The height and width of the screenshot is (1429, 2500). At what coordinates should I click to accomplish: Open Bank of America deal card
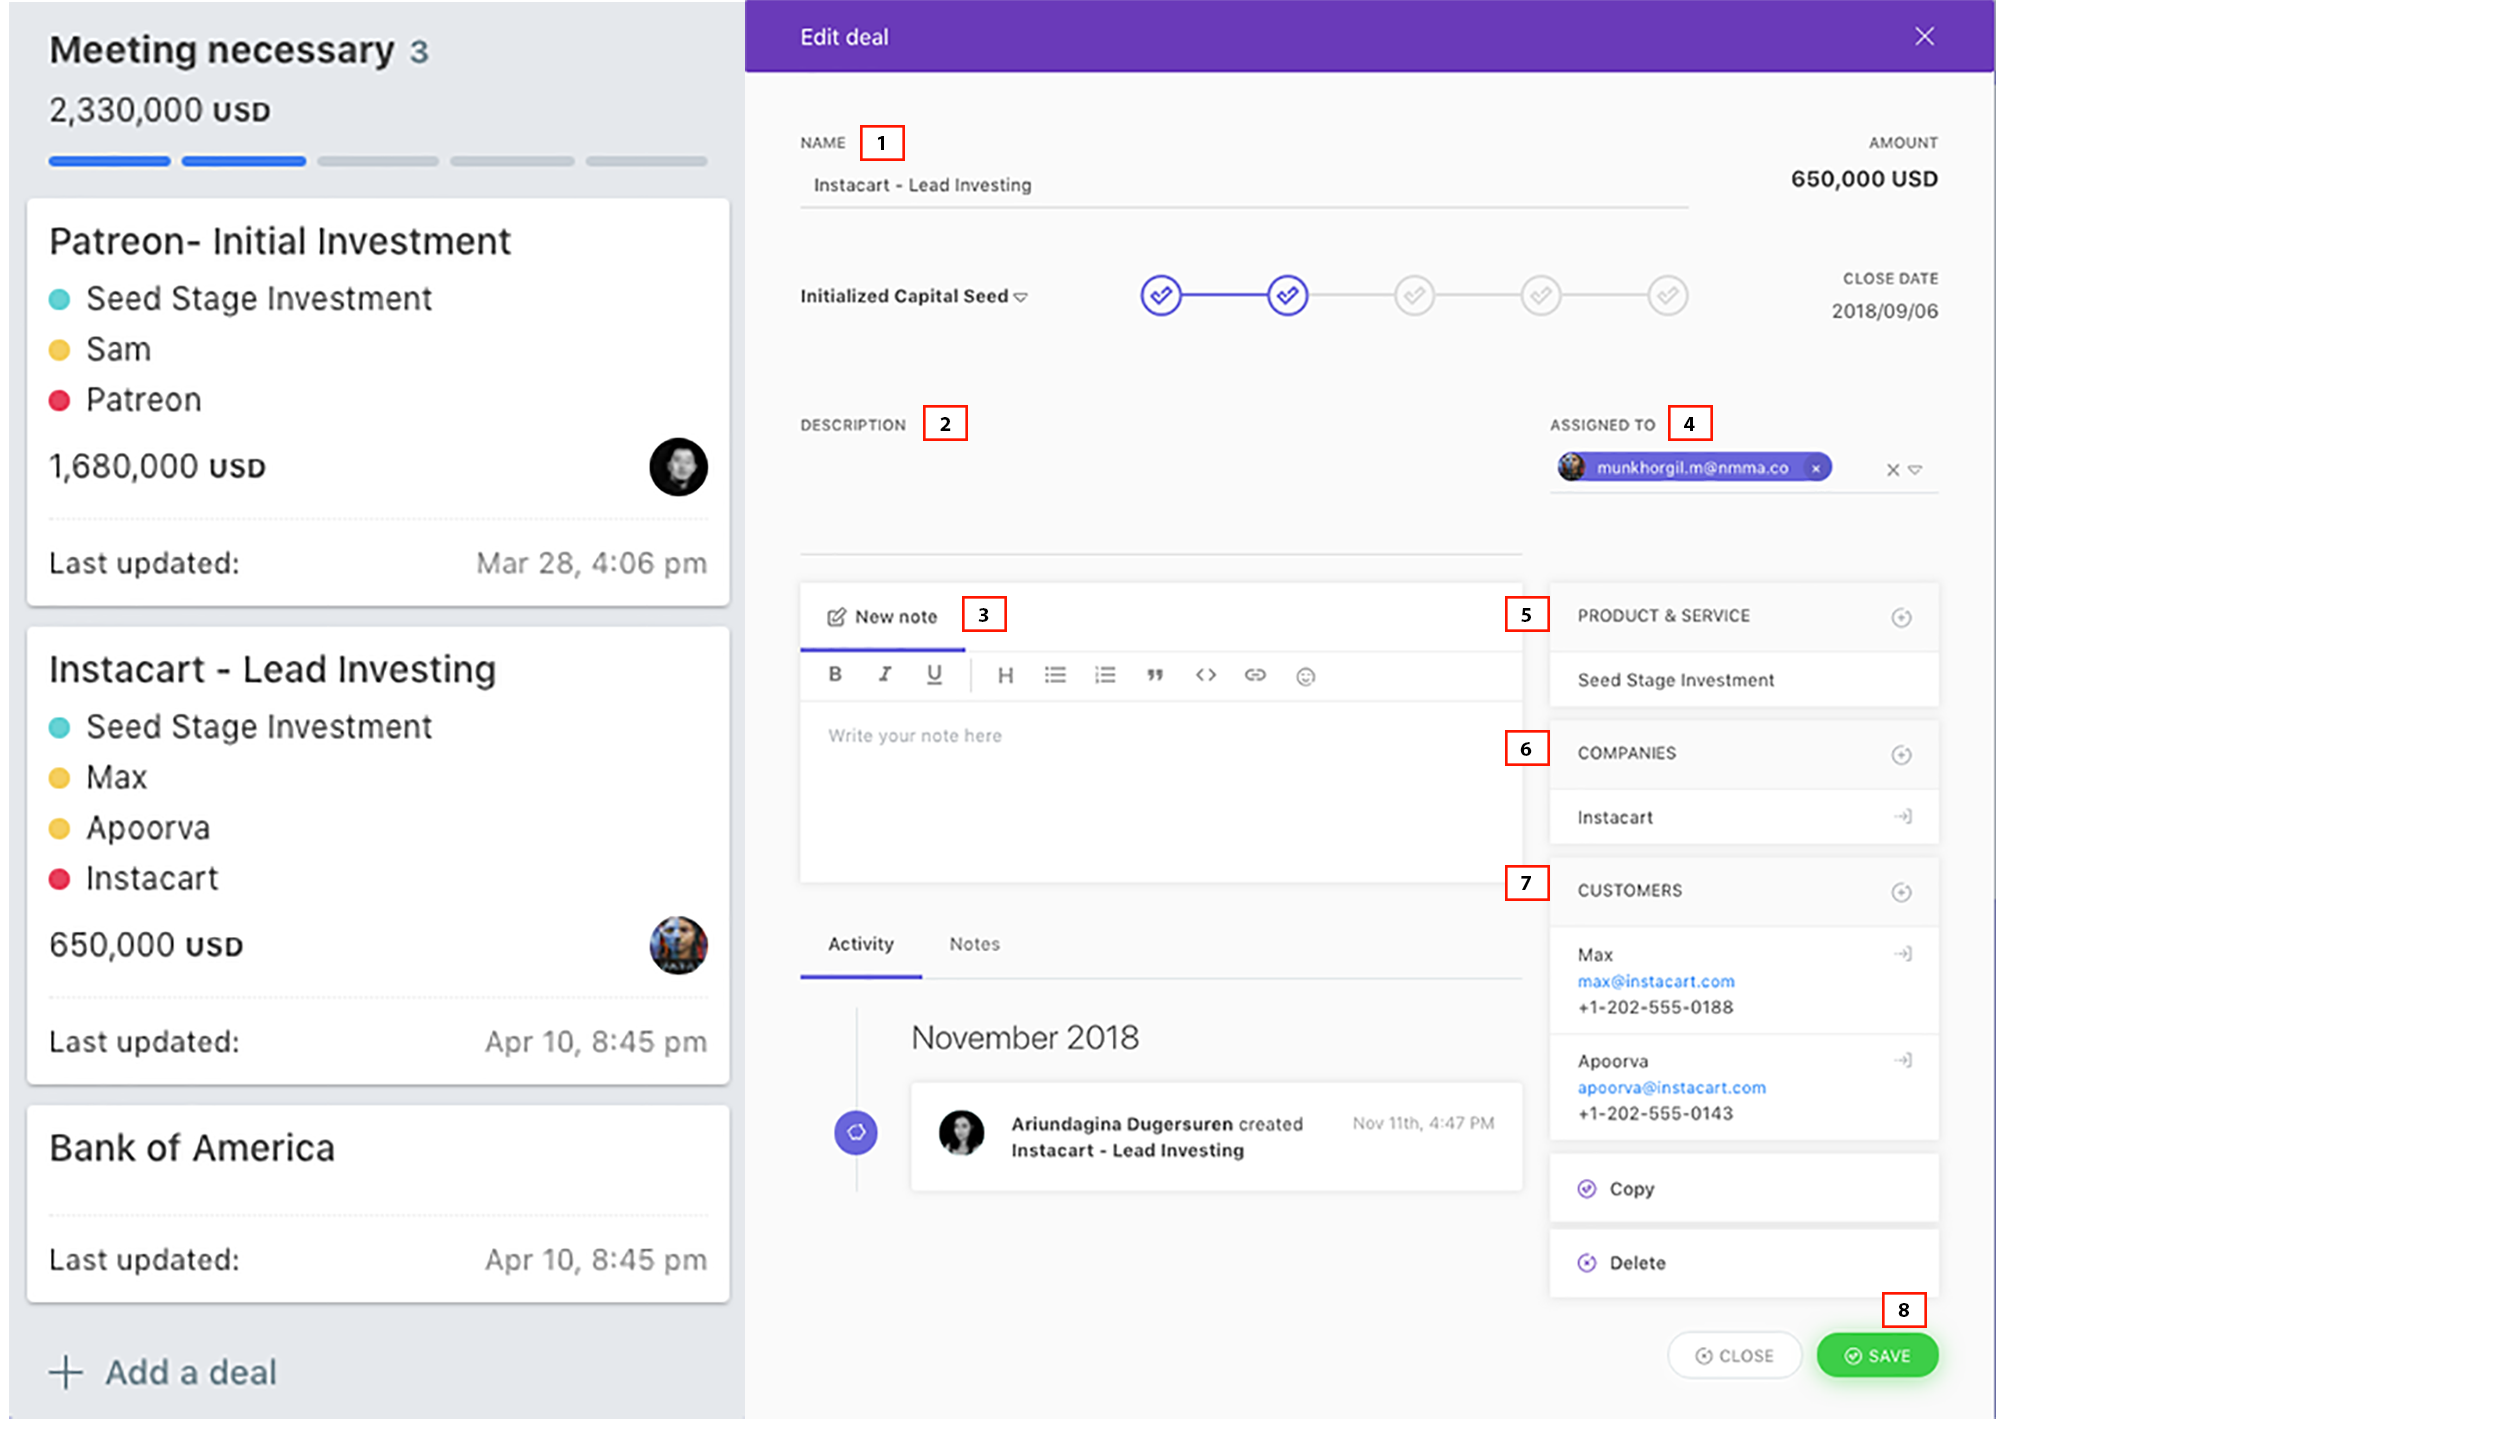378,1203
